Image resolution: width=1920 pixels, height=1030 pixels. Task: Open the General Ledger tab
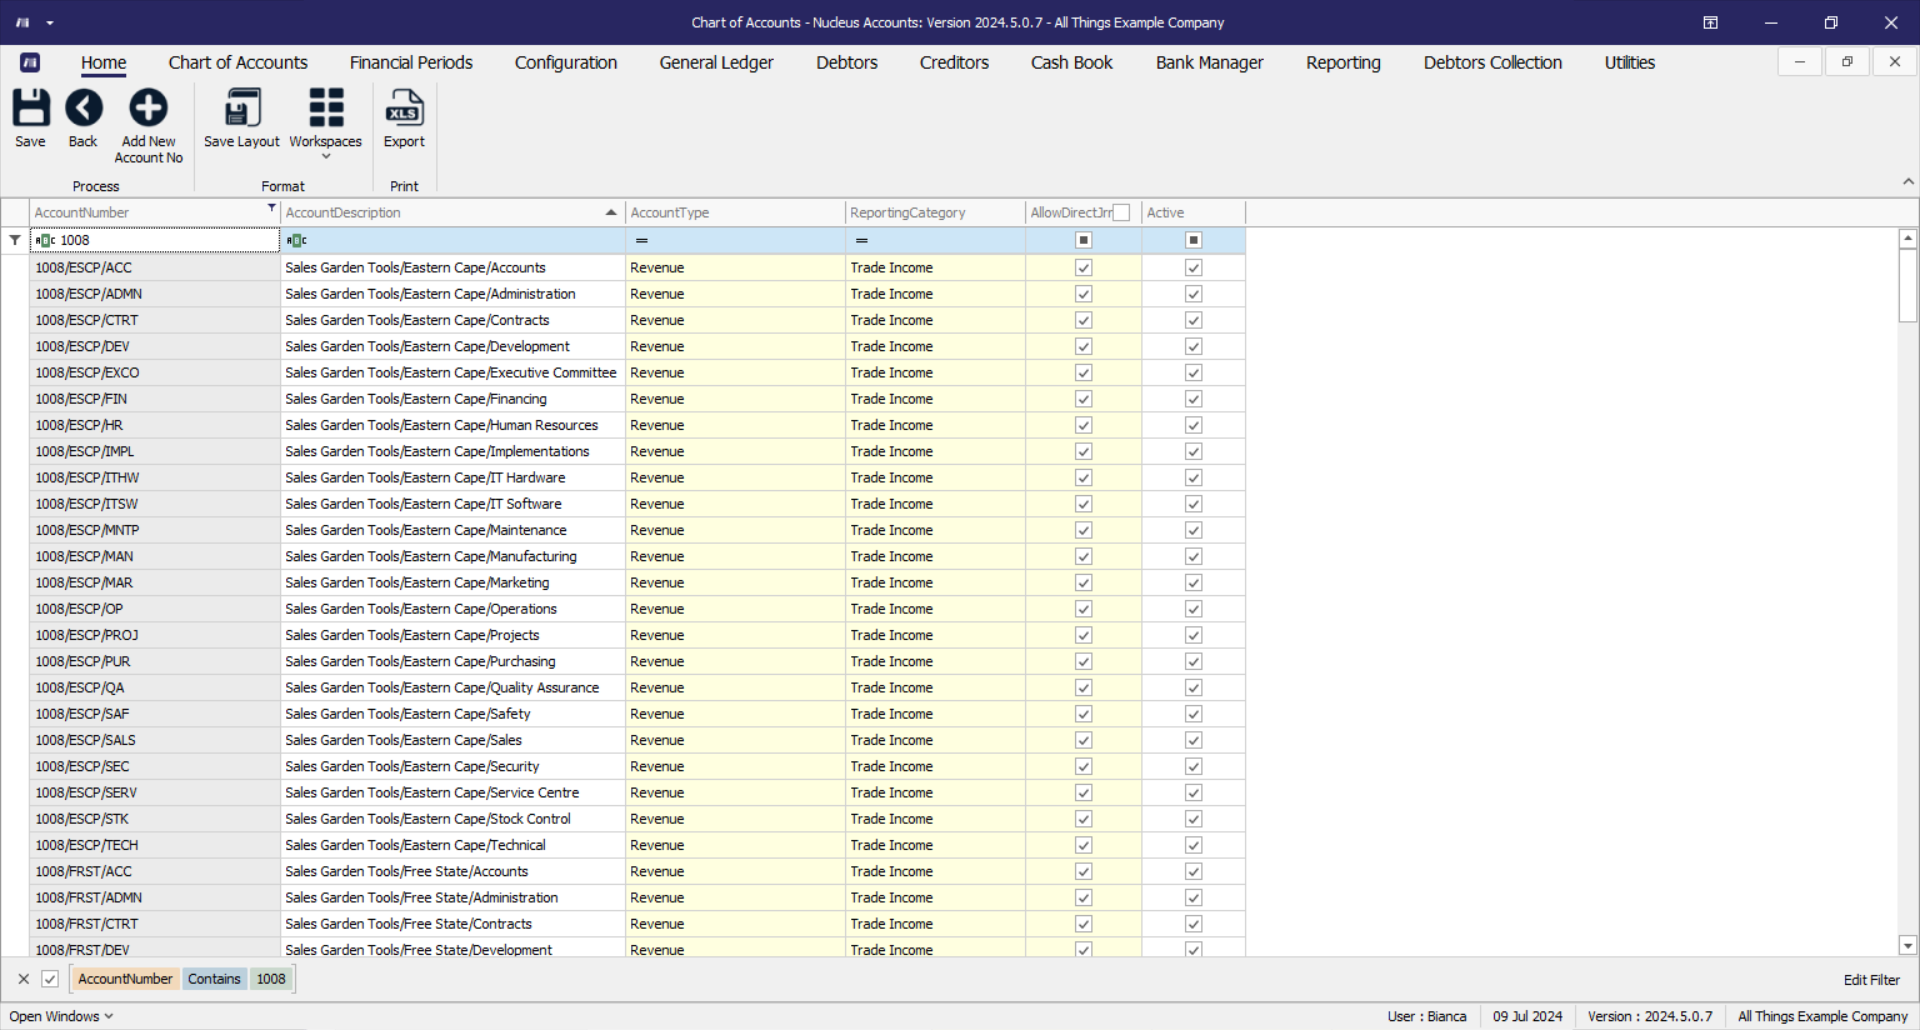coord(716,63)
